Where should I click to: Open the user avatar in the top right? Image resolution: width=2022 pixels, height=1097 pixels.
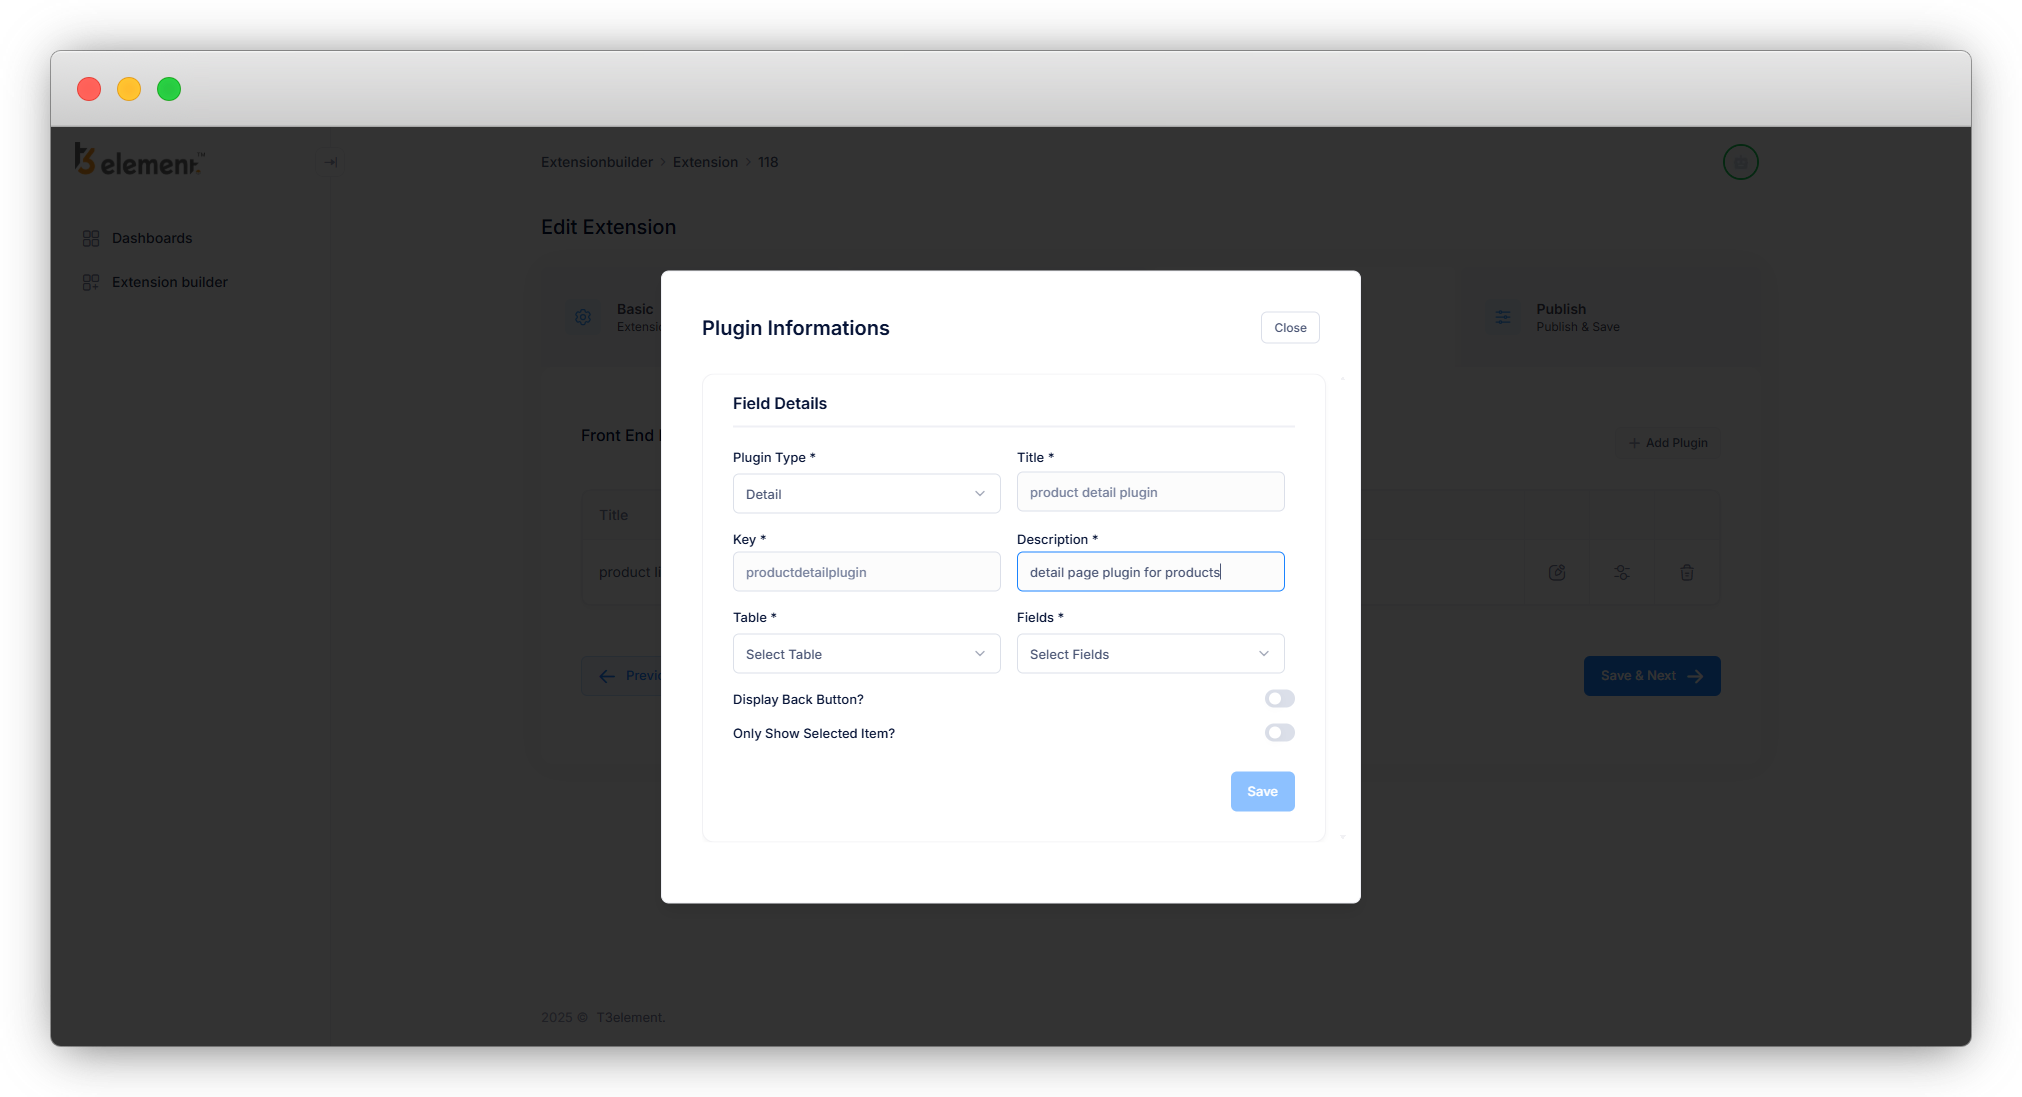pos(1740,162)
